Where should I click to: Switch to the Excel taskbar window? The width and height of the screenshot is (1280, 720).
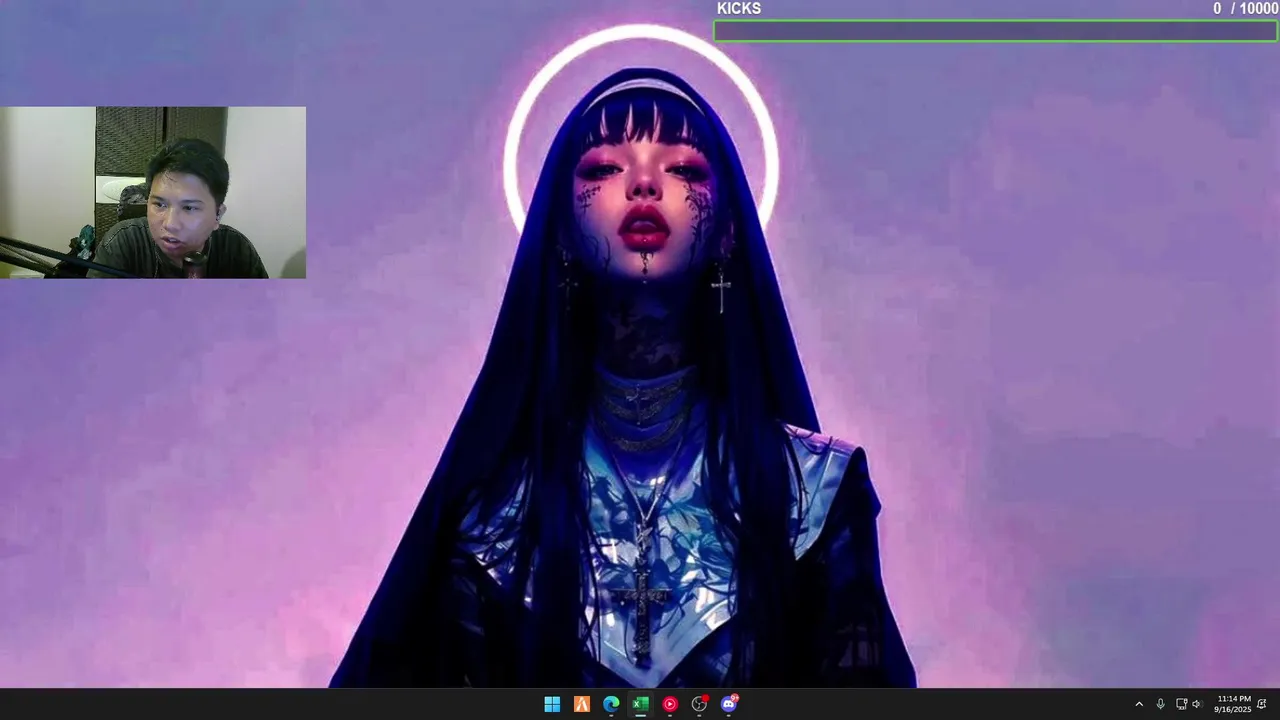(640, 704)
